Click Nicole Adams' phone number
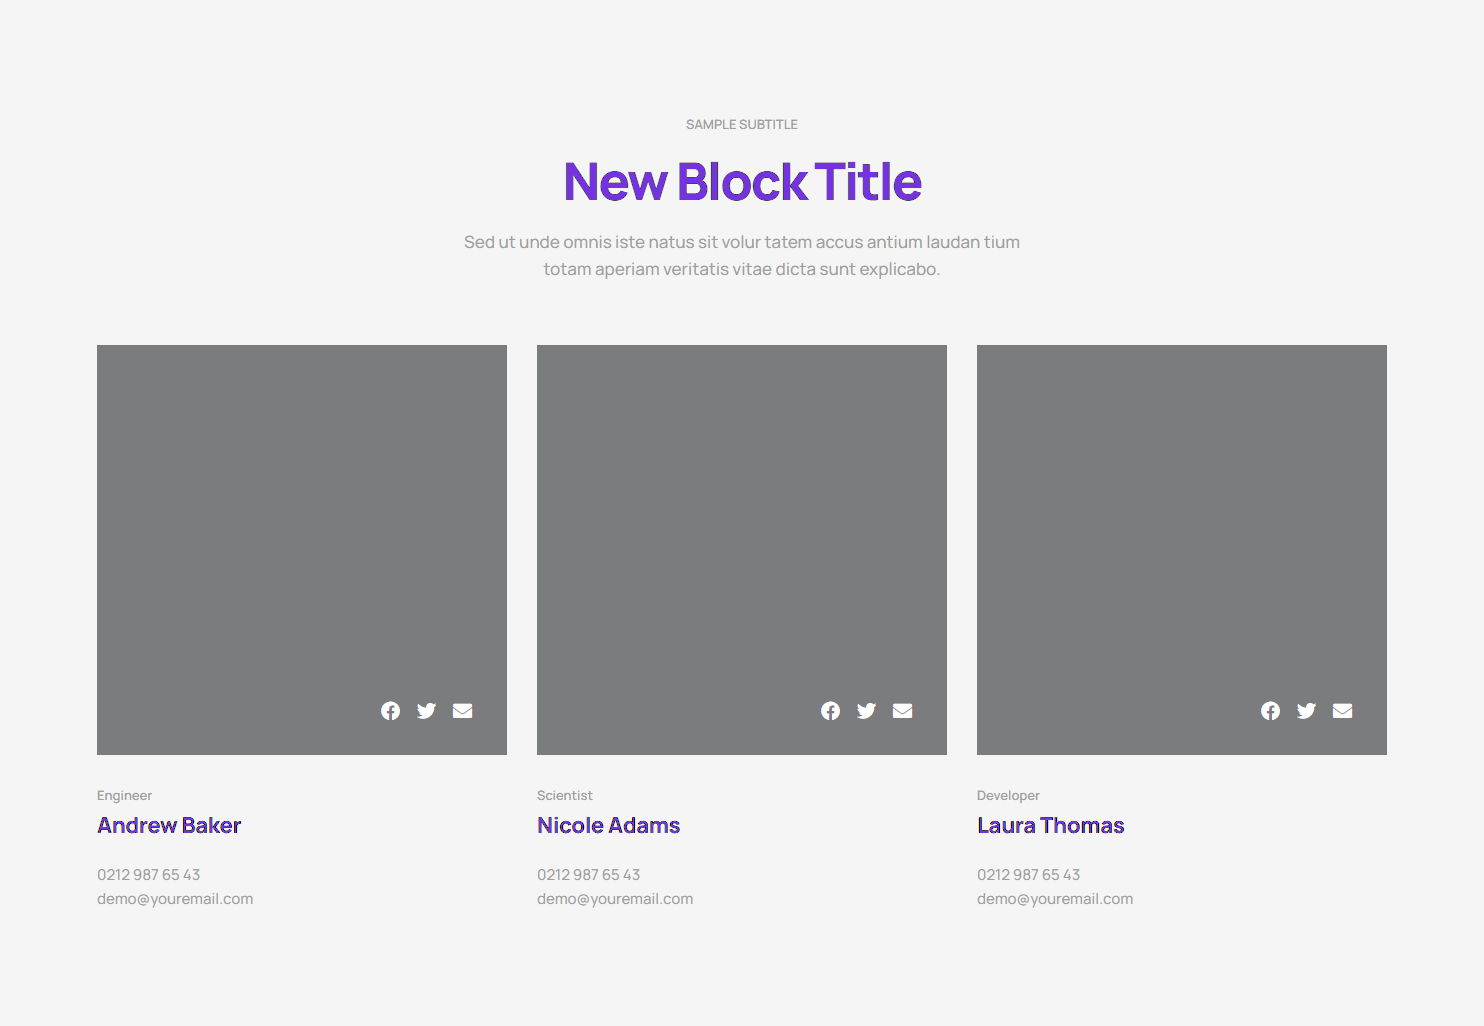 (x=588, y=875)
